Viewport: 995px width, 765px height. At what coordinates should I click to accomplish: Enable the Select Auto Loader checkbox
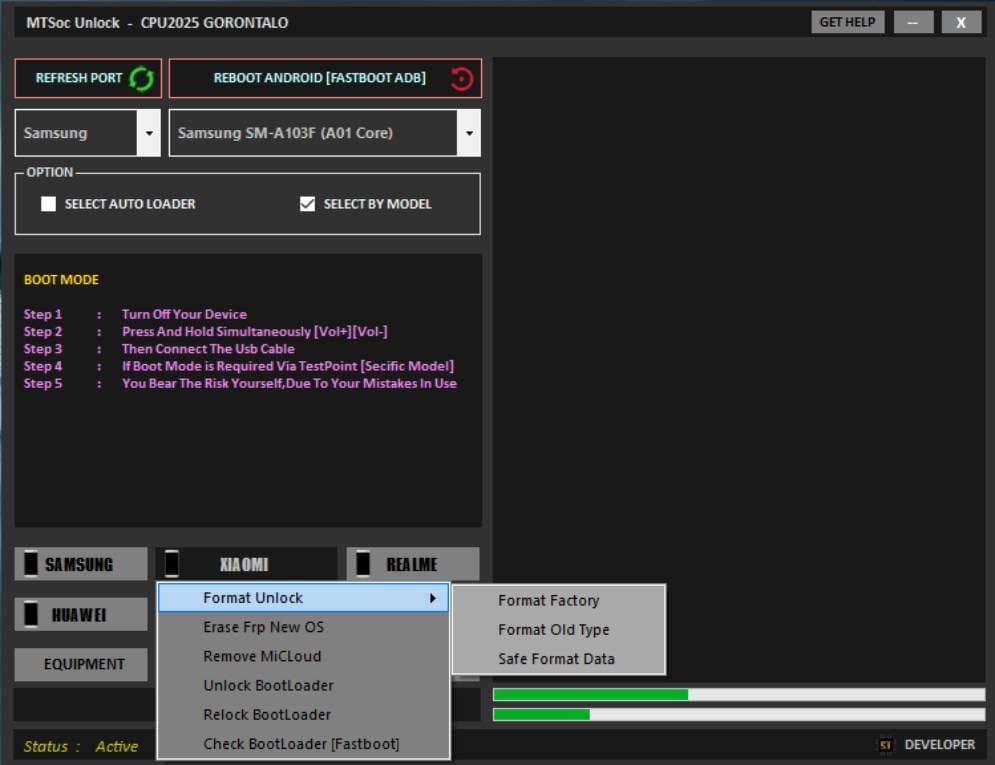pos(48,203)
